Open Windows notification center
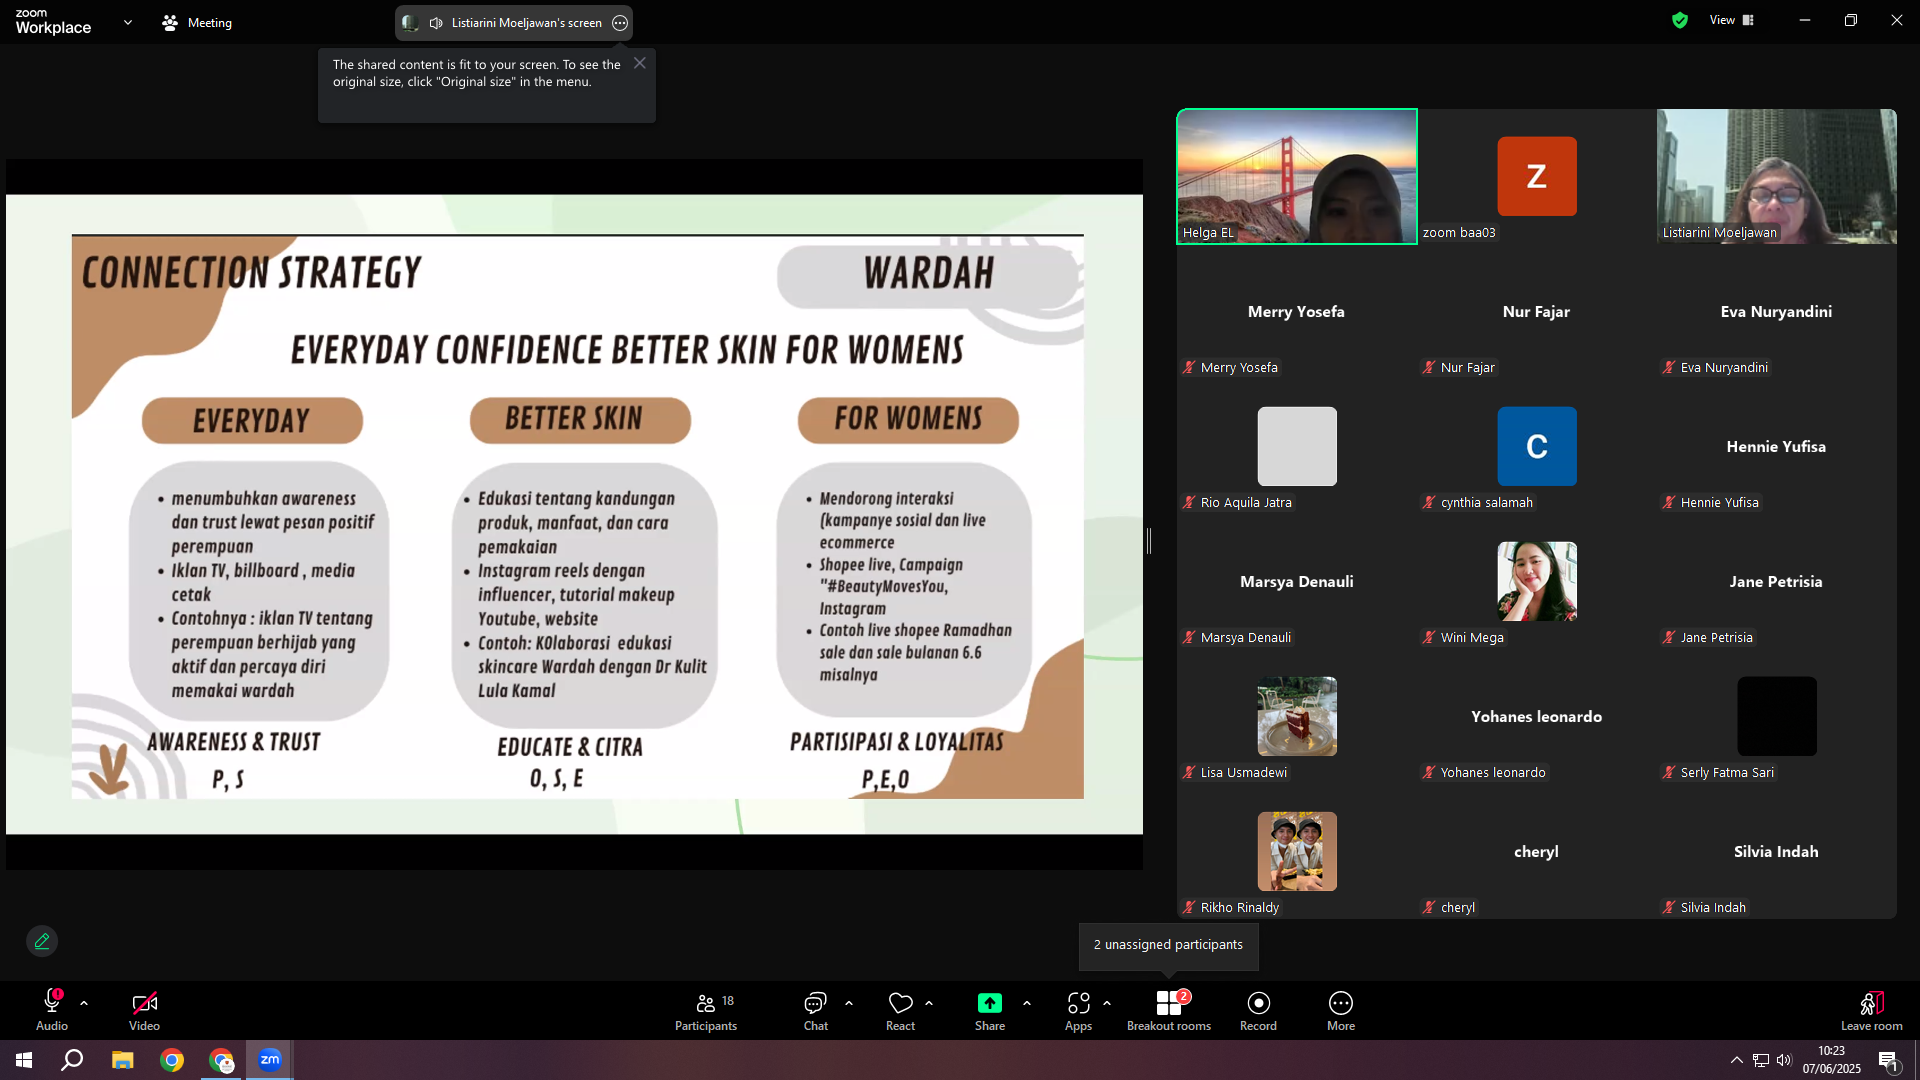The image size is (1920, 1080). coord(1888,1061)
